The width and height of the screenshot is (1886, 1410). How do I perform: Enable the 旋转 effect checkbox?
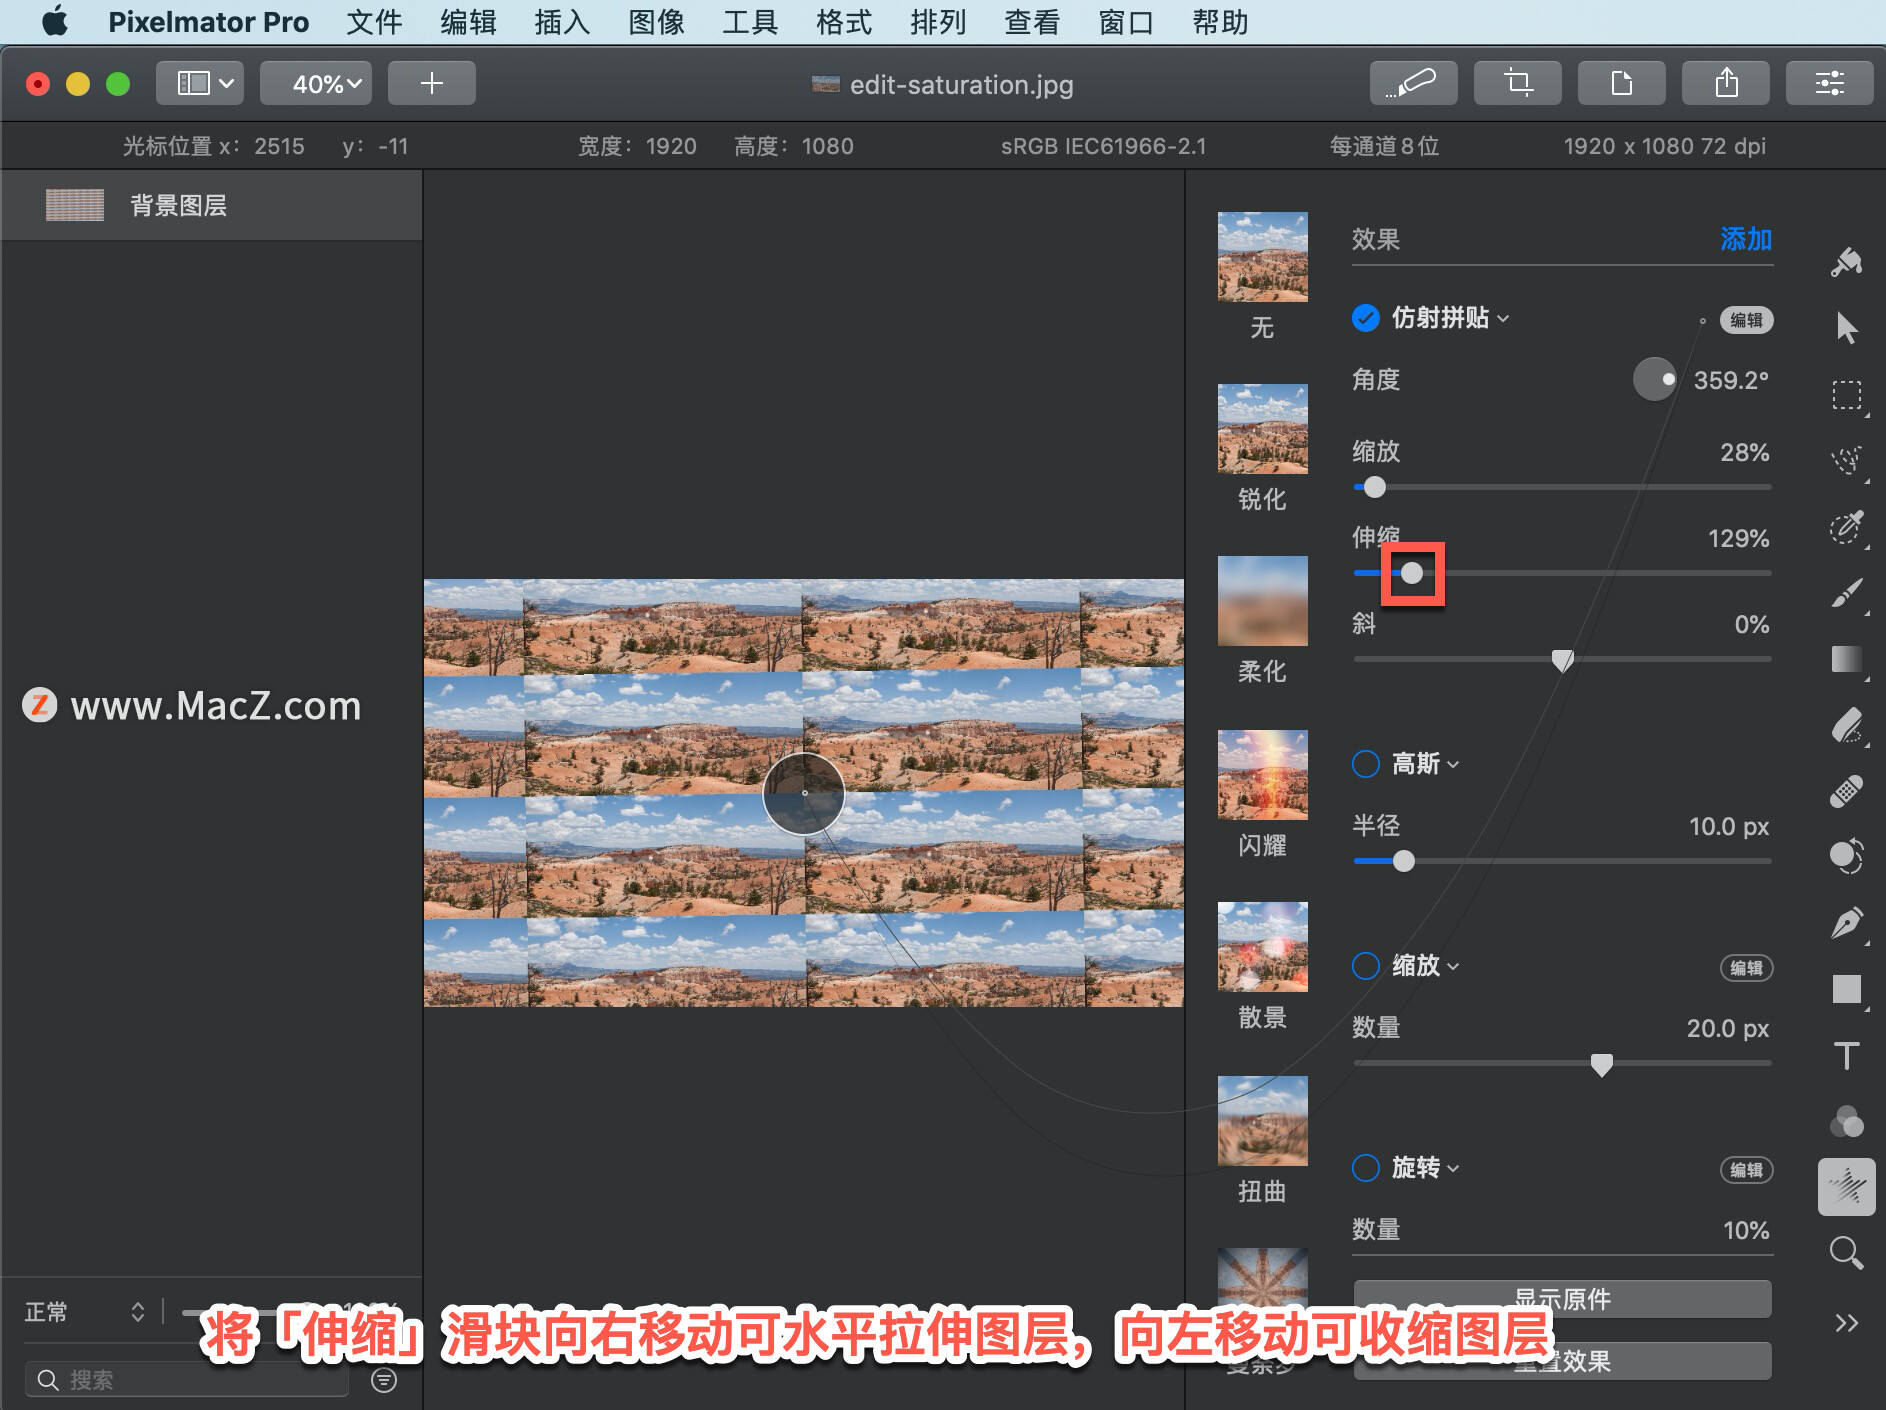pos(1365,1168)
